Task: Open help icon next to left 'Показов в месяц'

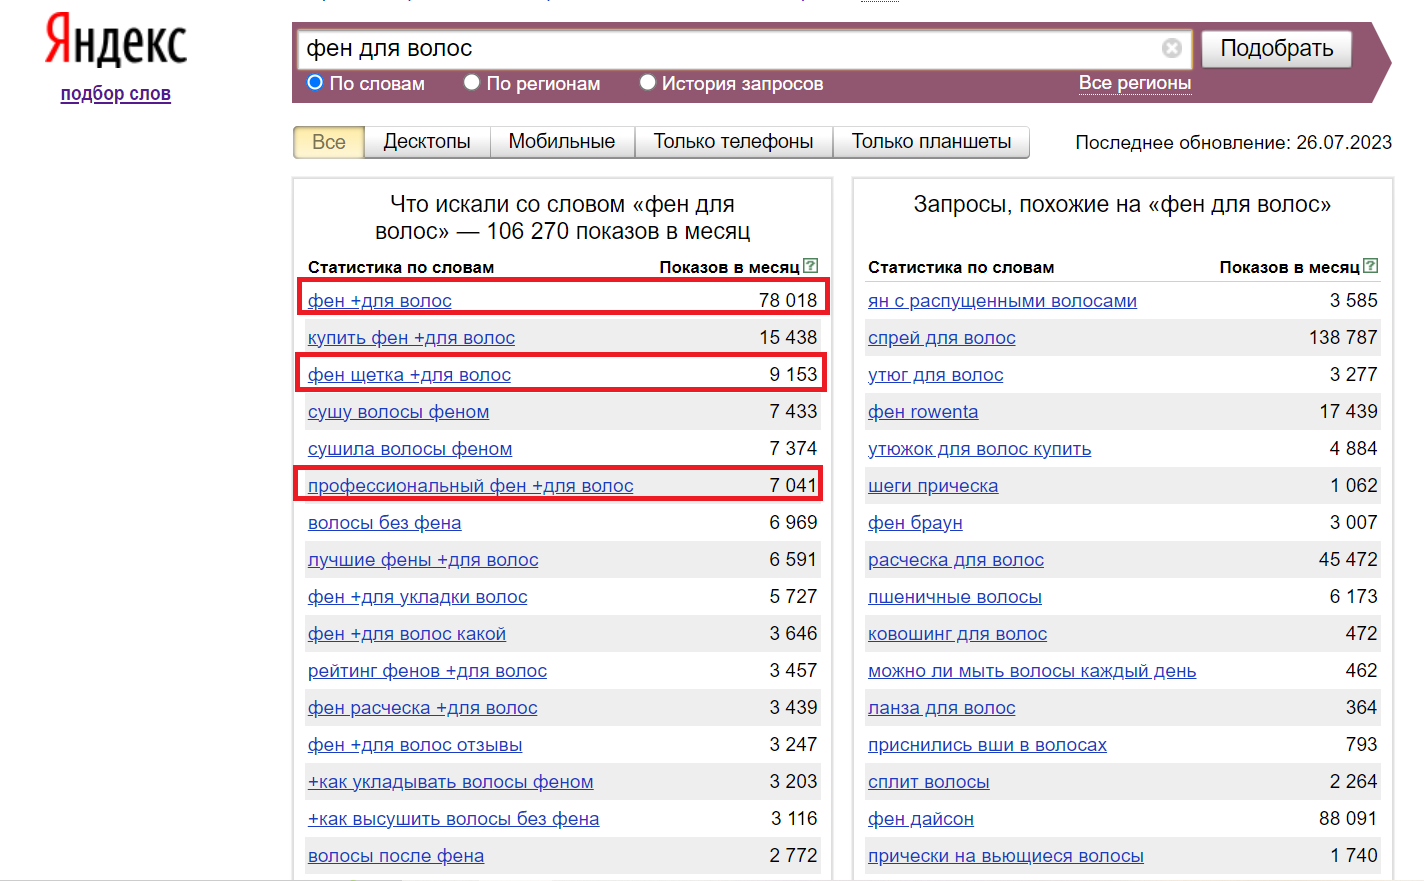Action: pyautogui.click(x=811, y=266)
